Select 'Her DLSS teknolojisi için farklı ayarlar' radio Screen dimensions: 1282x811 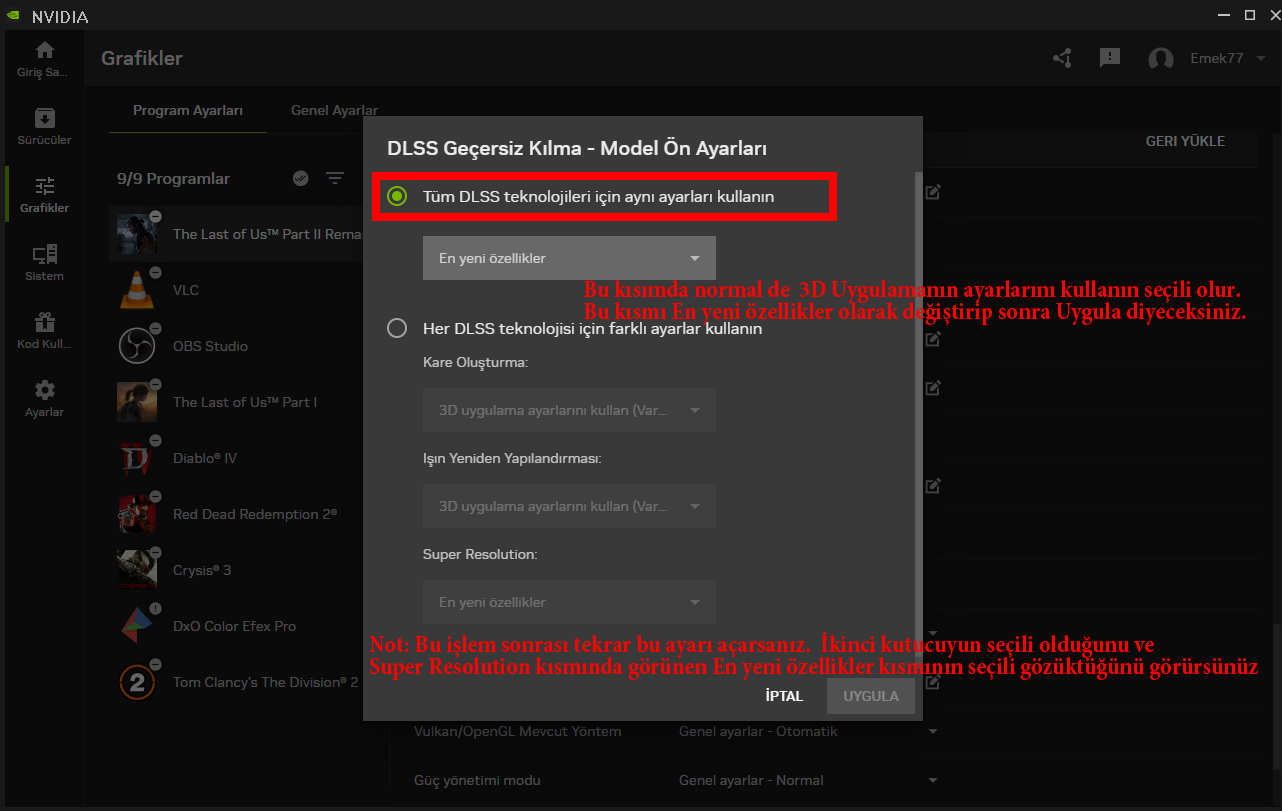pyautogui.click(x=397, y=328)
